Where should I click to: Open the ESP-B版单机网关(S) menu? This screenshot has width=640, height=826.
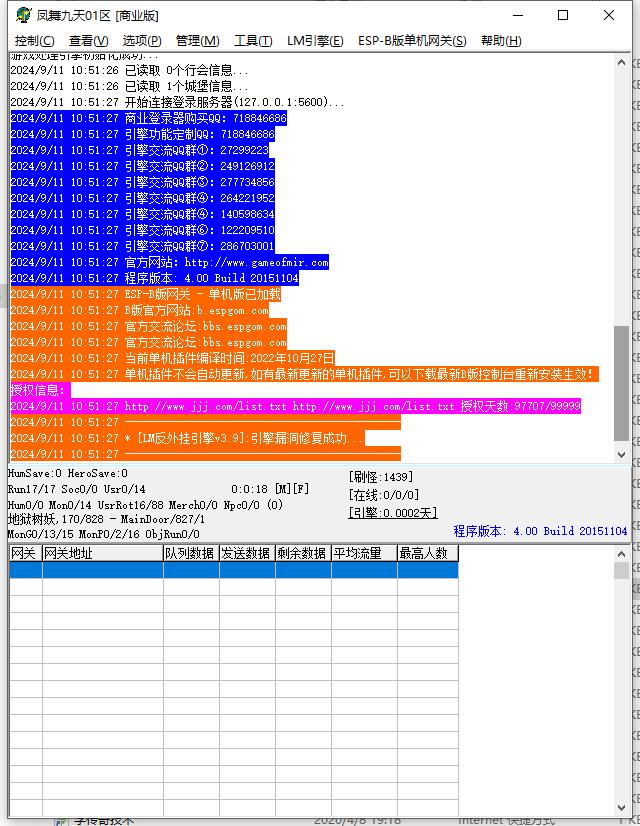tap(412, 41)
